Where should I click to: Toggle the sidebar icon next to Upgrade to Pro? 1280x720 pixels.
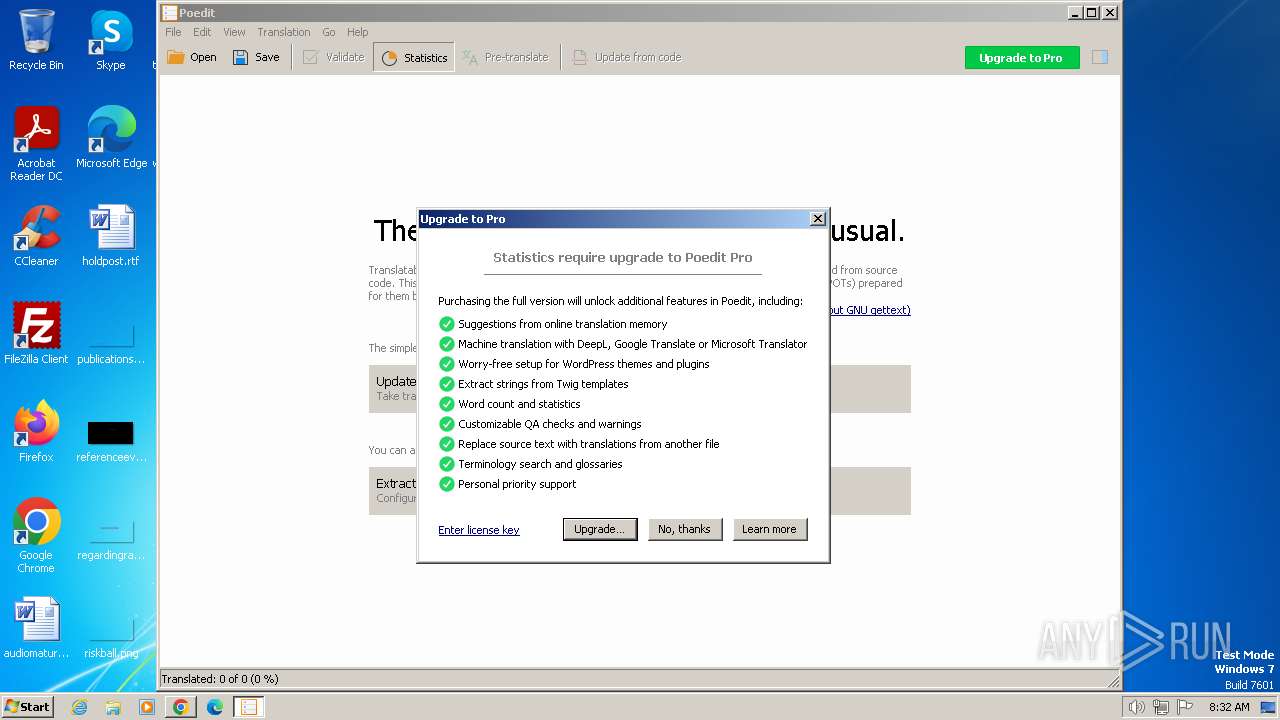tap(1100, 57)
